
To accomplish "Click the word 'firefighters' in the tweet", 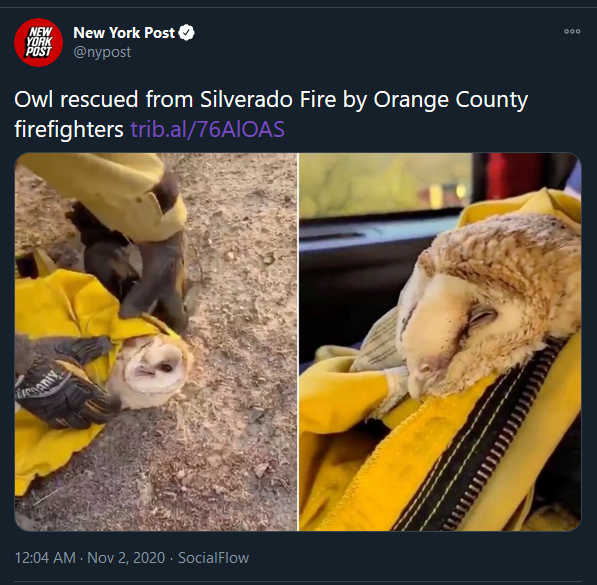I will 69,129.
